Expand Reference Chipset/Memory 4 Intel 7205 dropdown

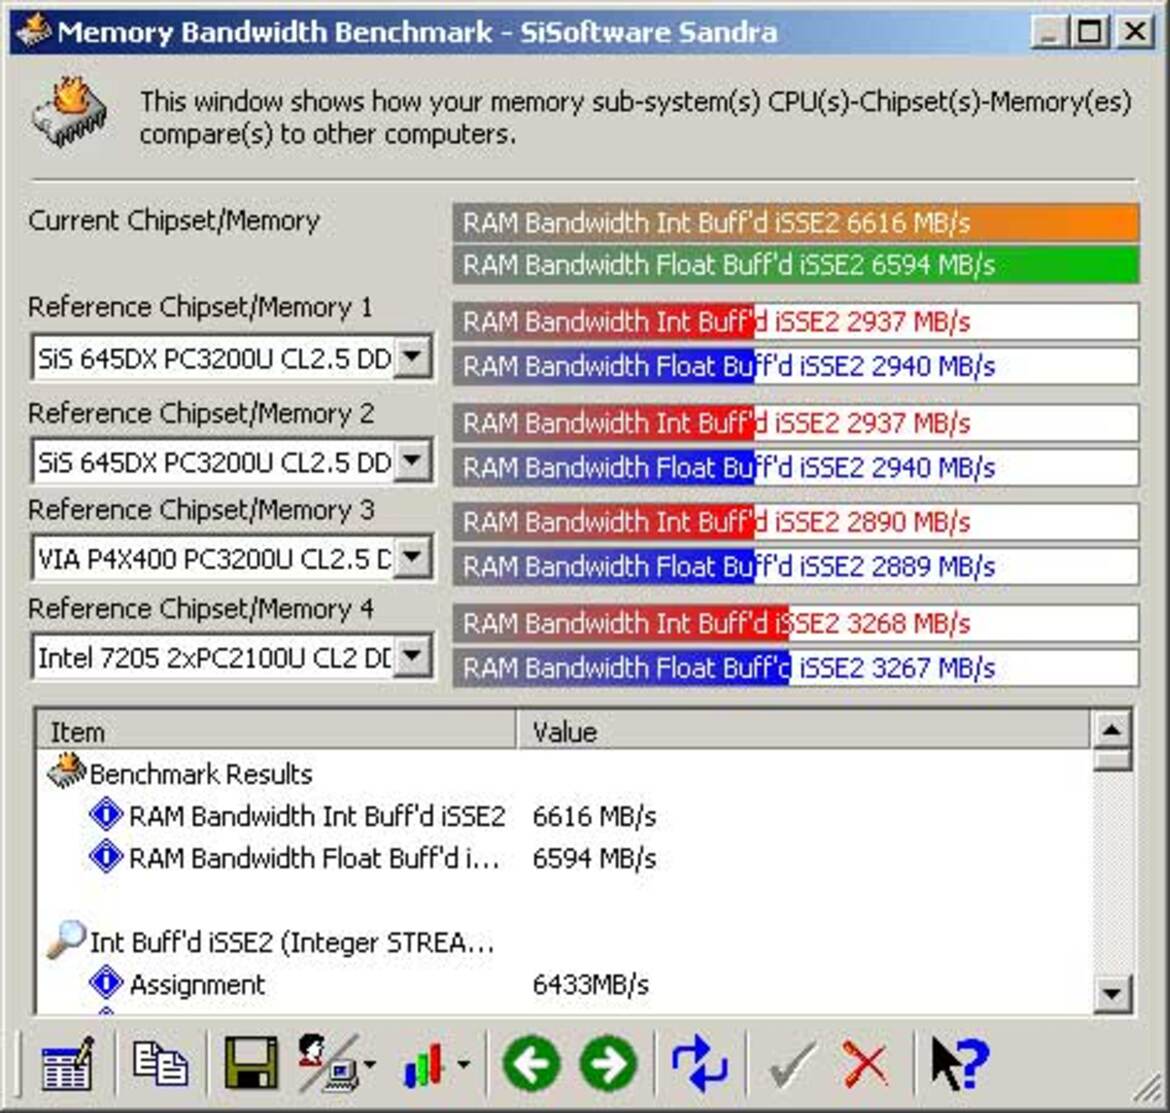click(412, 657)
